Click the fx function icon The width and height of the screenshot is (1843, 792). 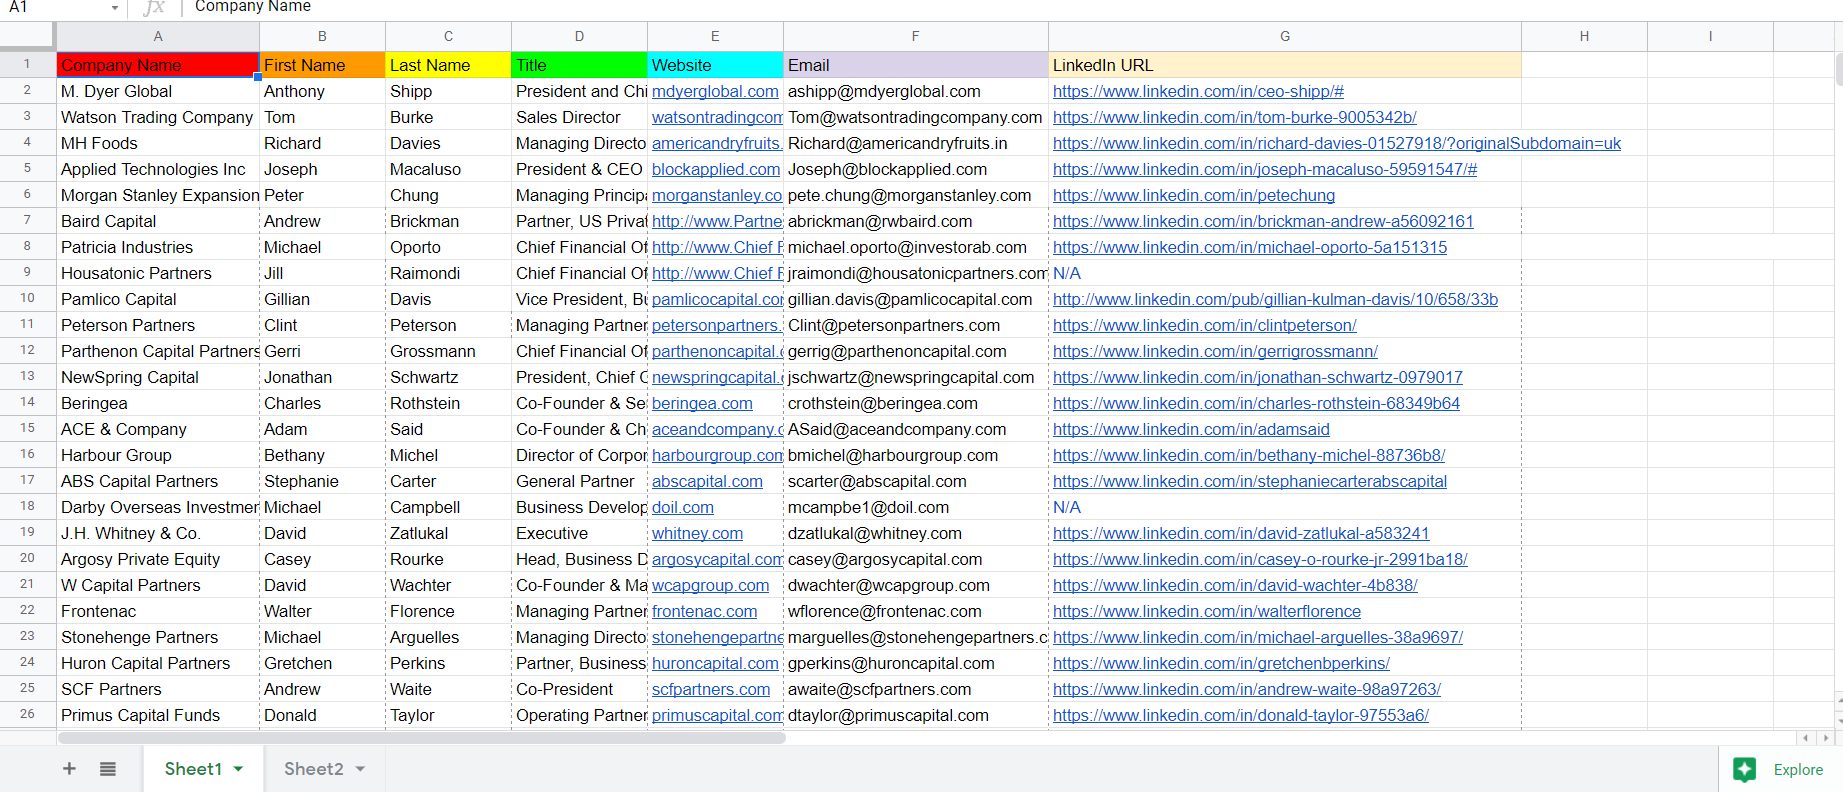tap(153, 8)
